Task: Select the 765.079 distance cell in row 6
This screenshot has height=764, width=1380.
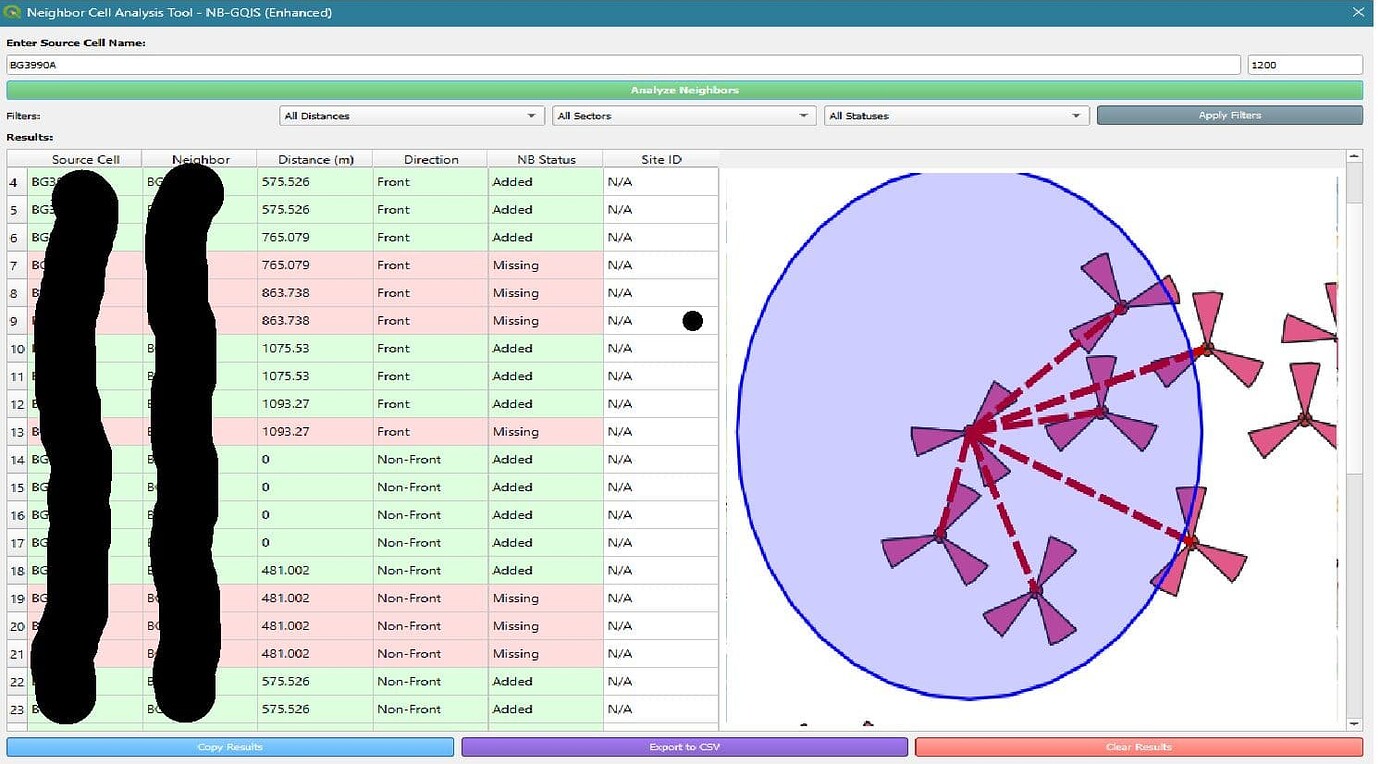Action: pos(315,238)
